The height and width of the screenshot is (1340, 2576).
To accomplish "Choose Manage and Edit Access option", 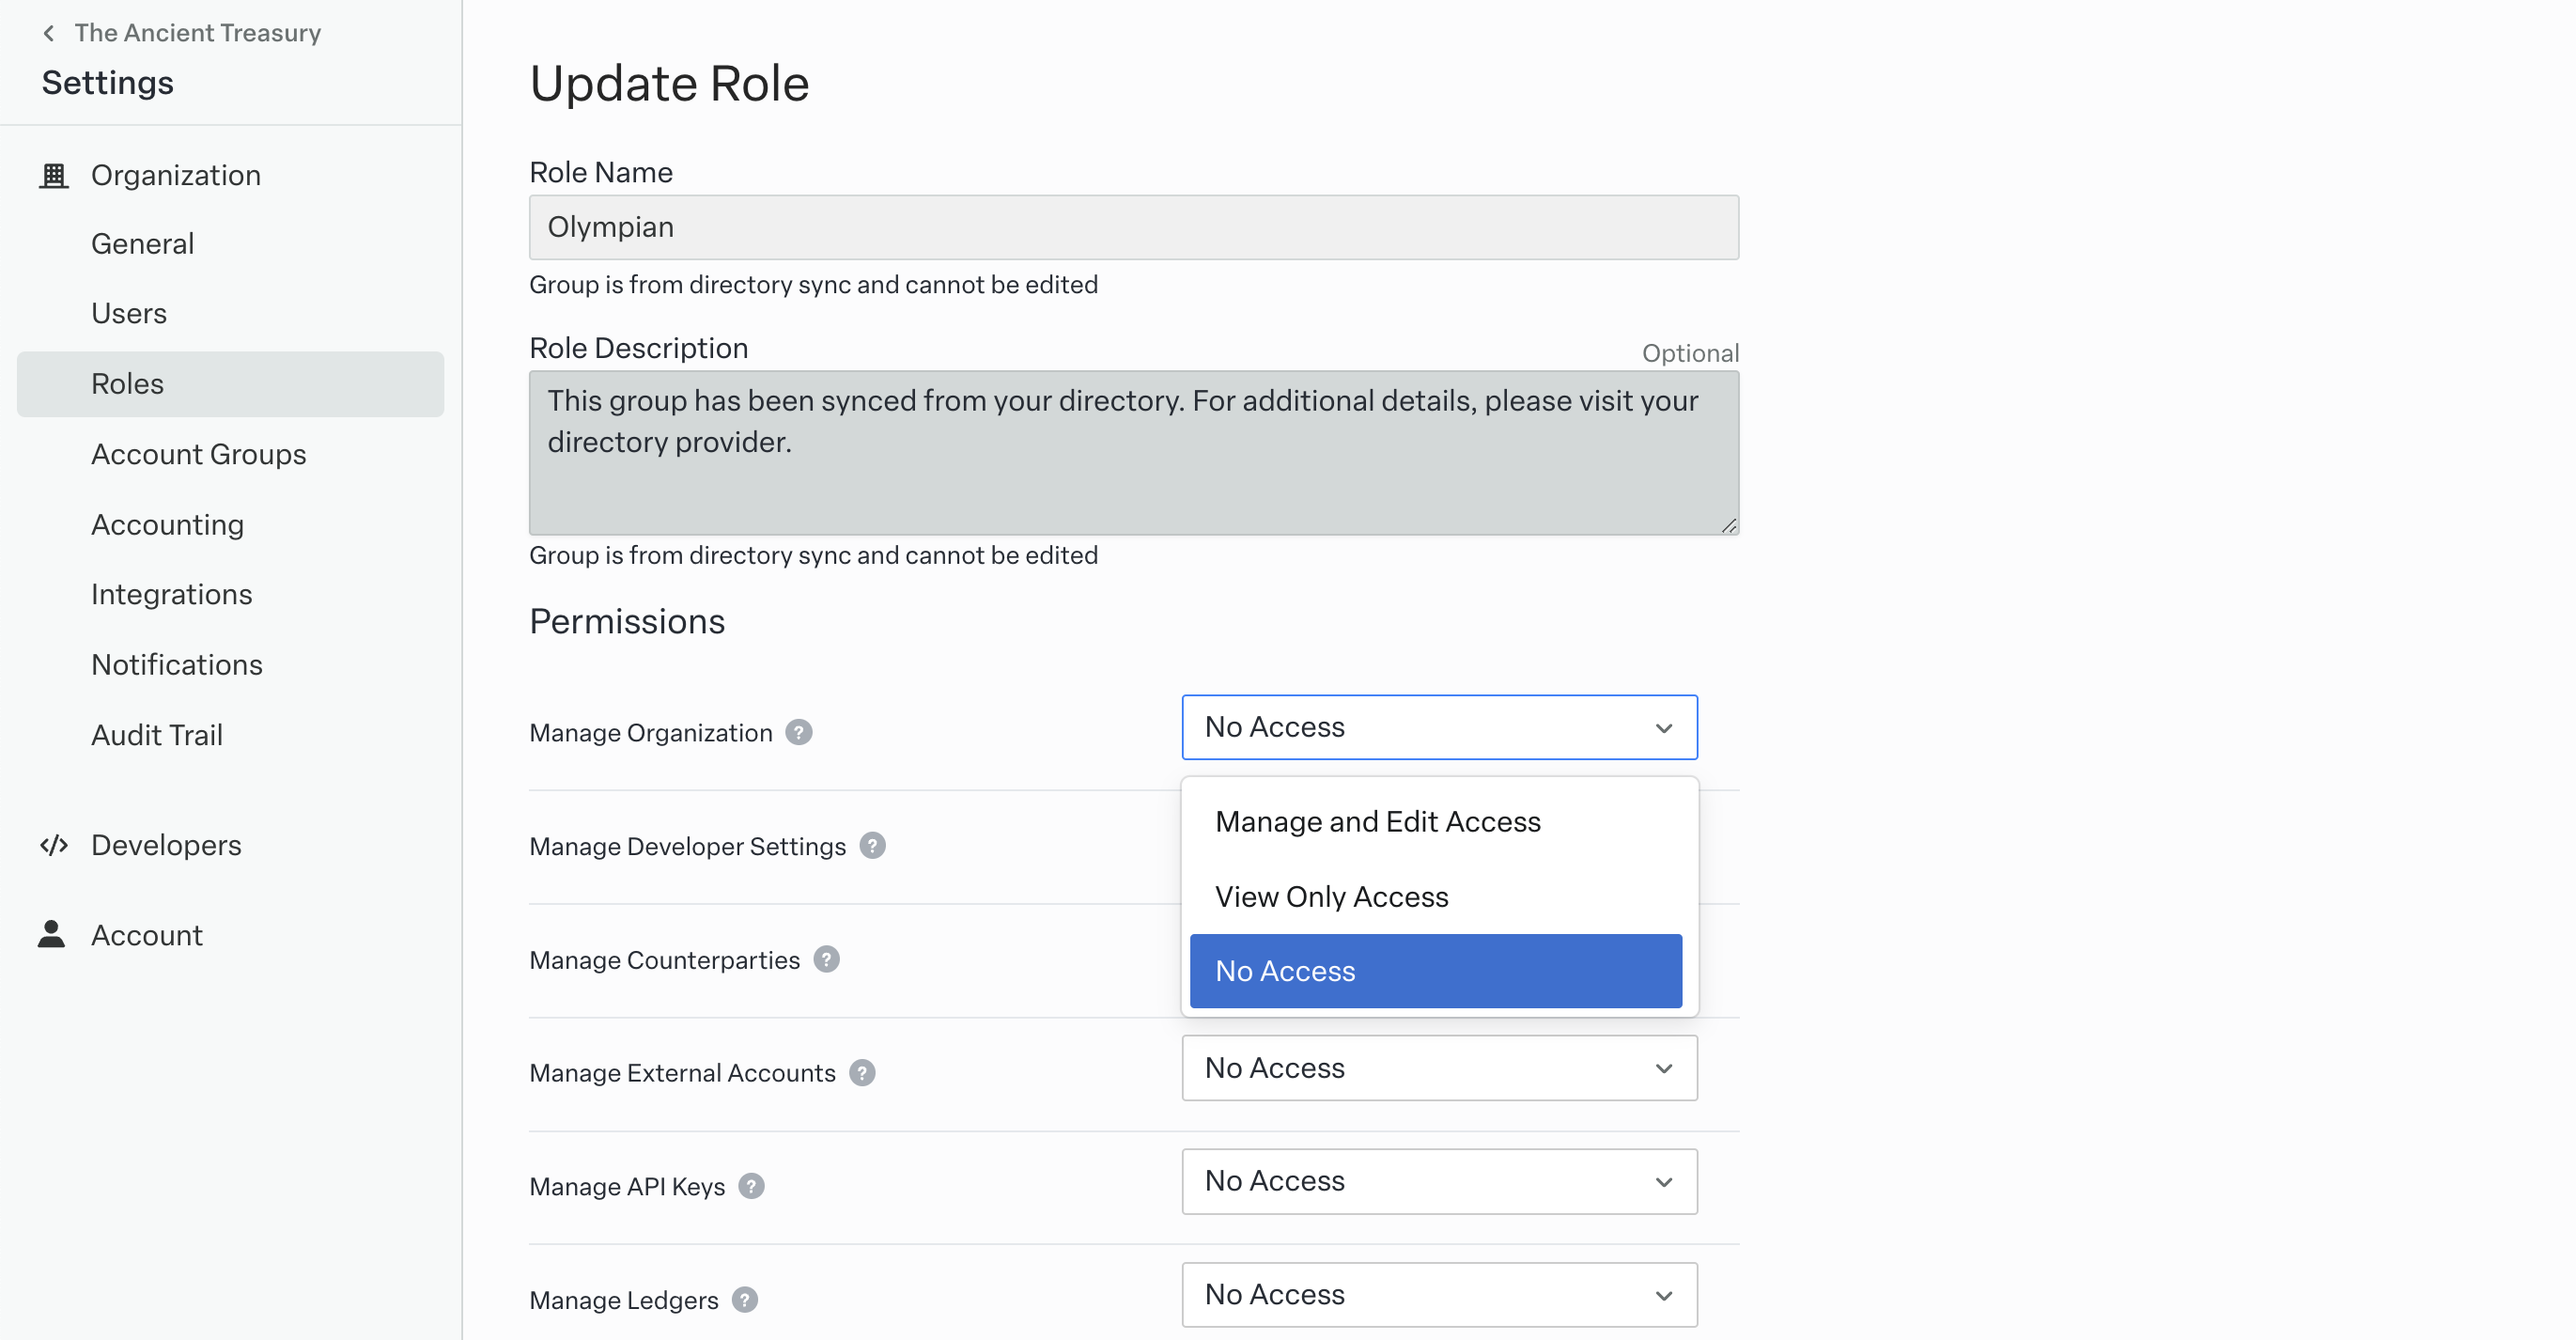I will click(x=1376, y=821).
